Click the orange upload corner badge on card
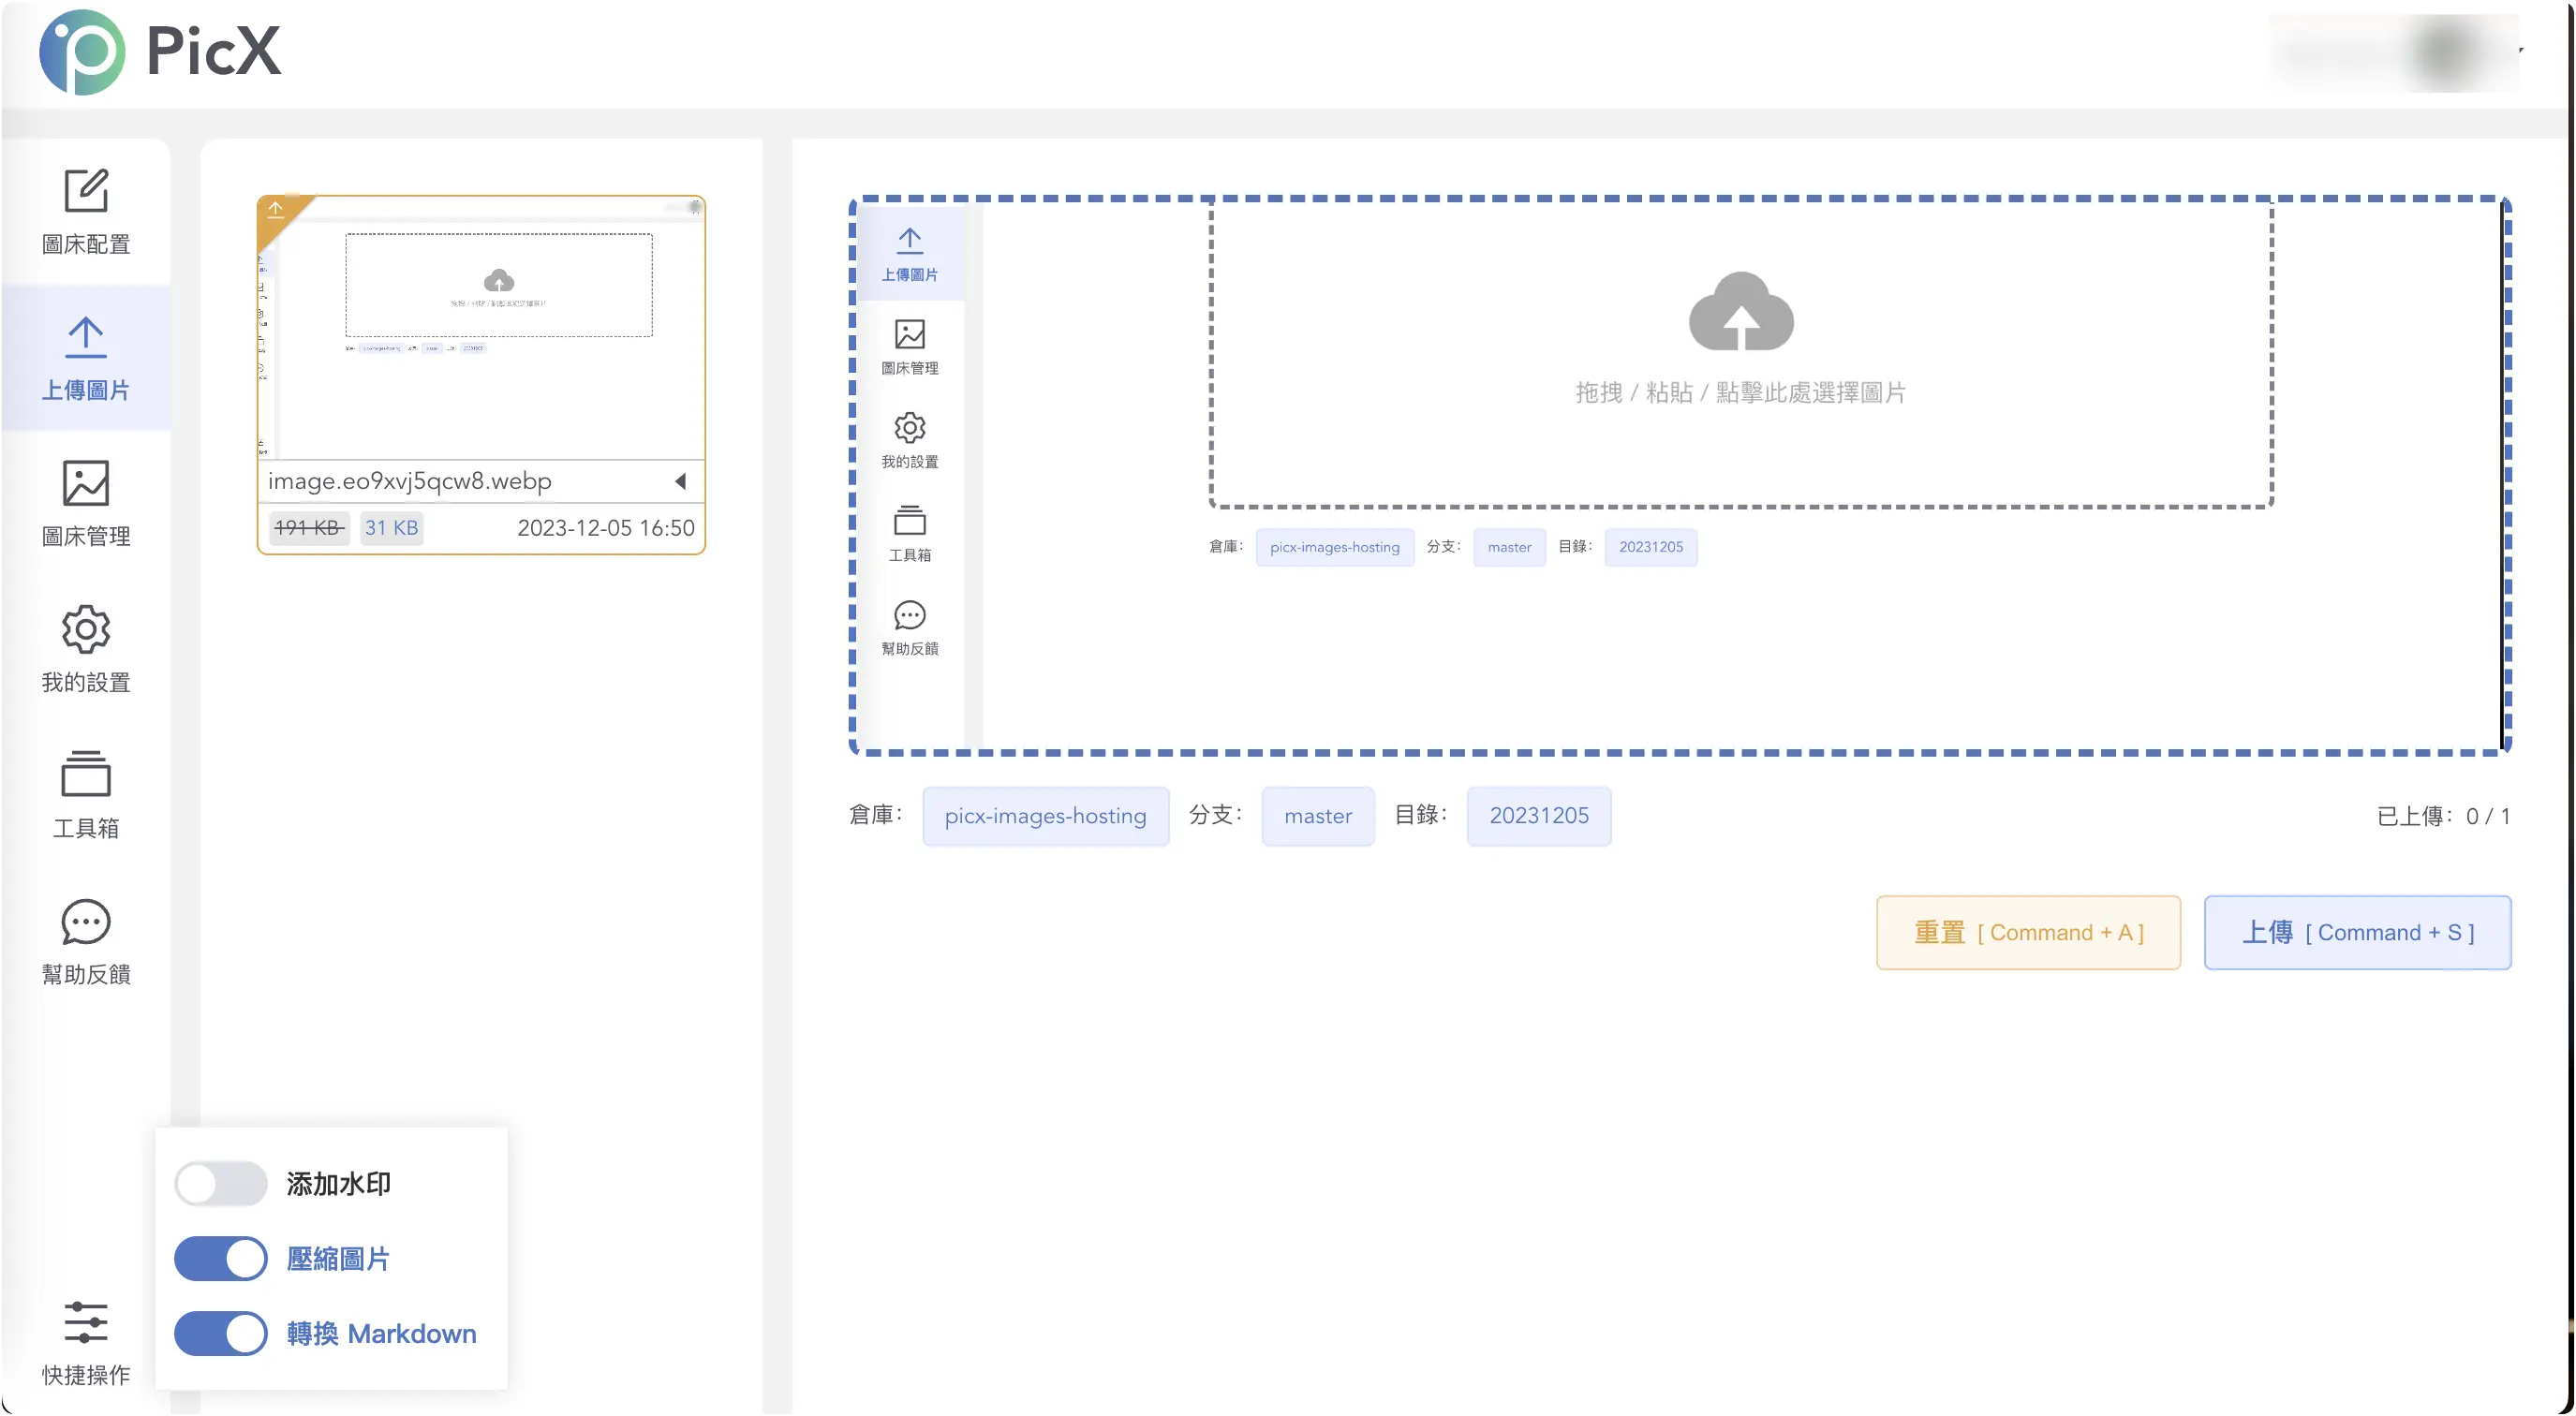Viewport: 2576px width, 1416px height. (277, 212)
